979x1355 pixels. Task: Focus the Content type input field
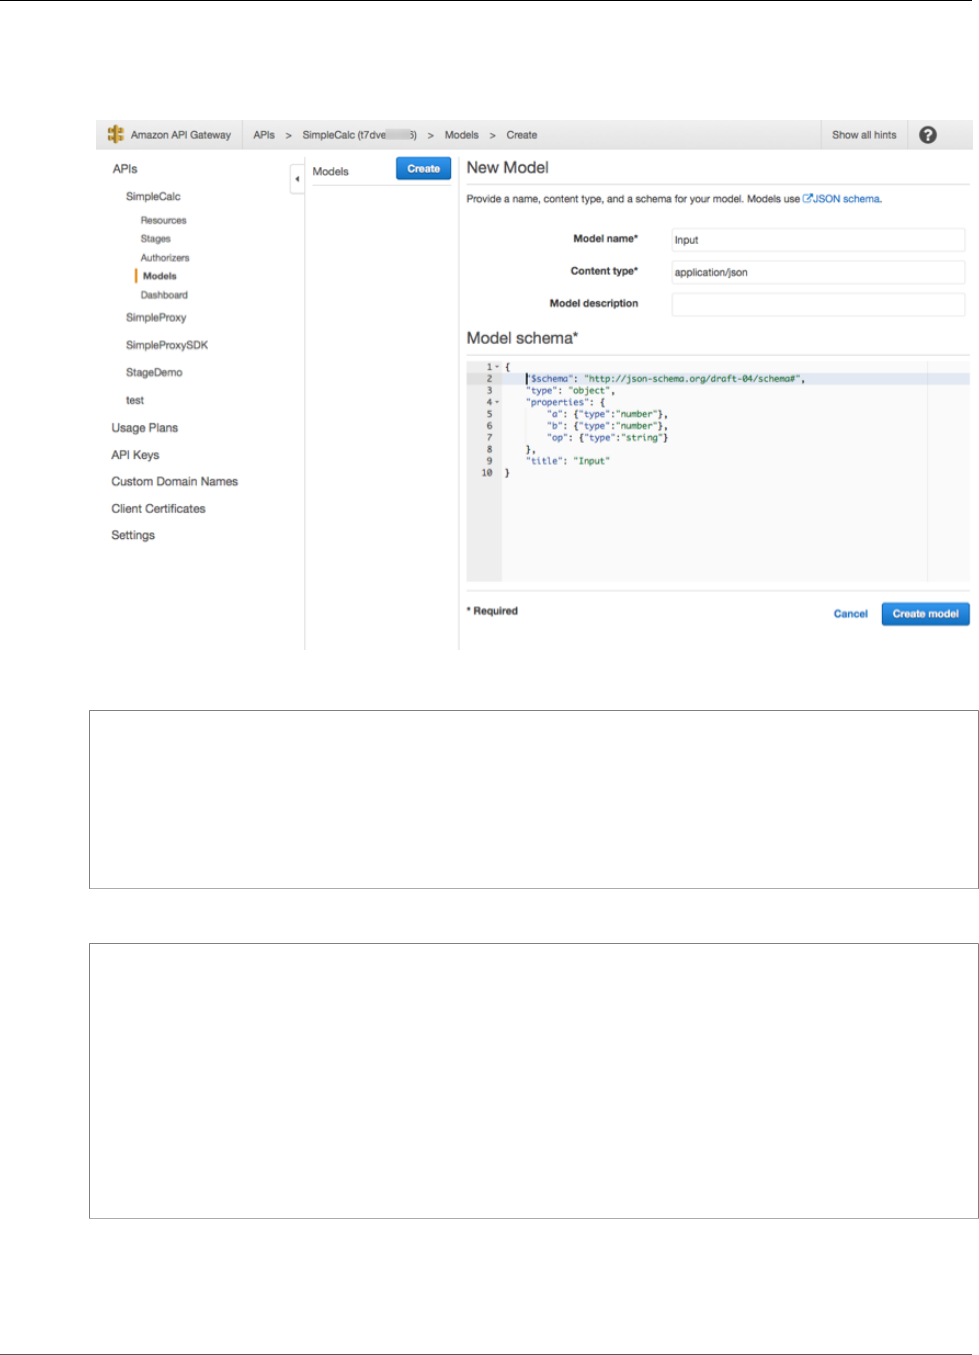(818, 272)
